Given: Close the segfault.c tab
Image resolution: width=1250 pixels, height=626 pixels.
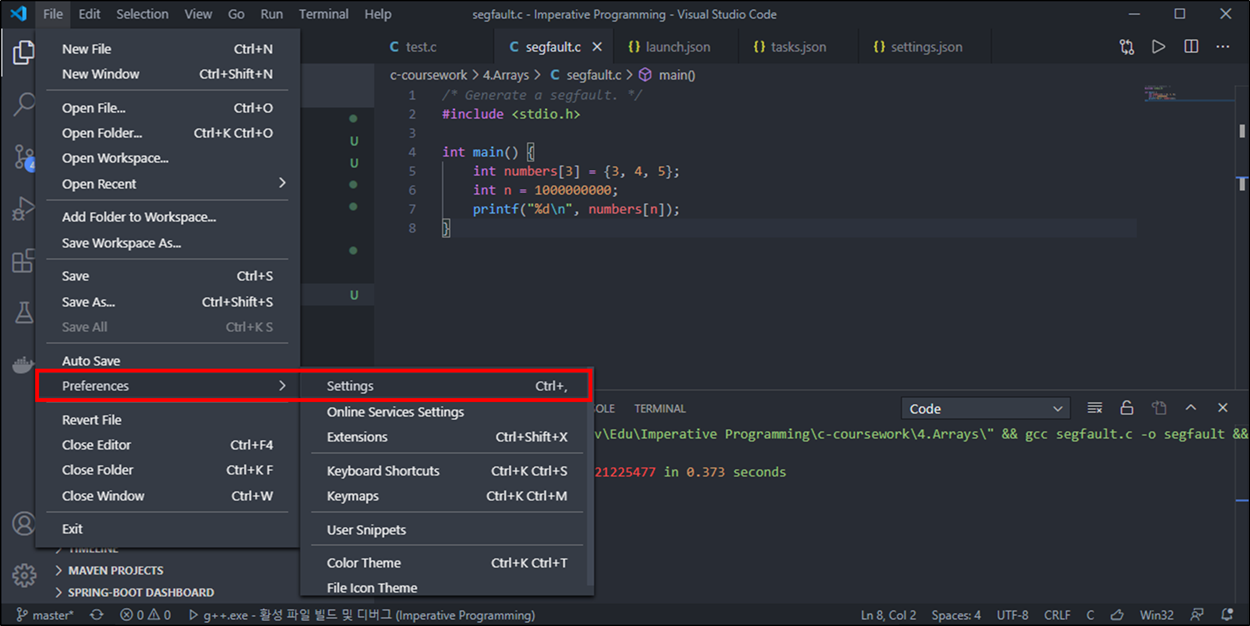Looking at the screenshot, I should 597,47.
